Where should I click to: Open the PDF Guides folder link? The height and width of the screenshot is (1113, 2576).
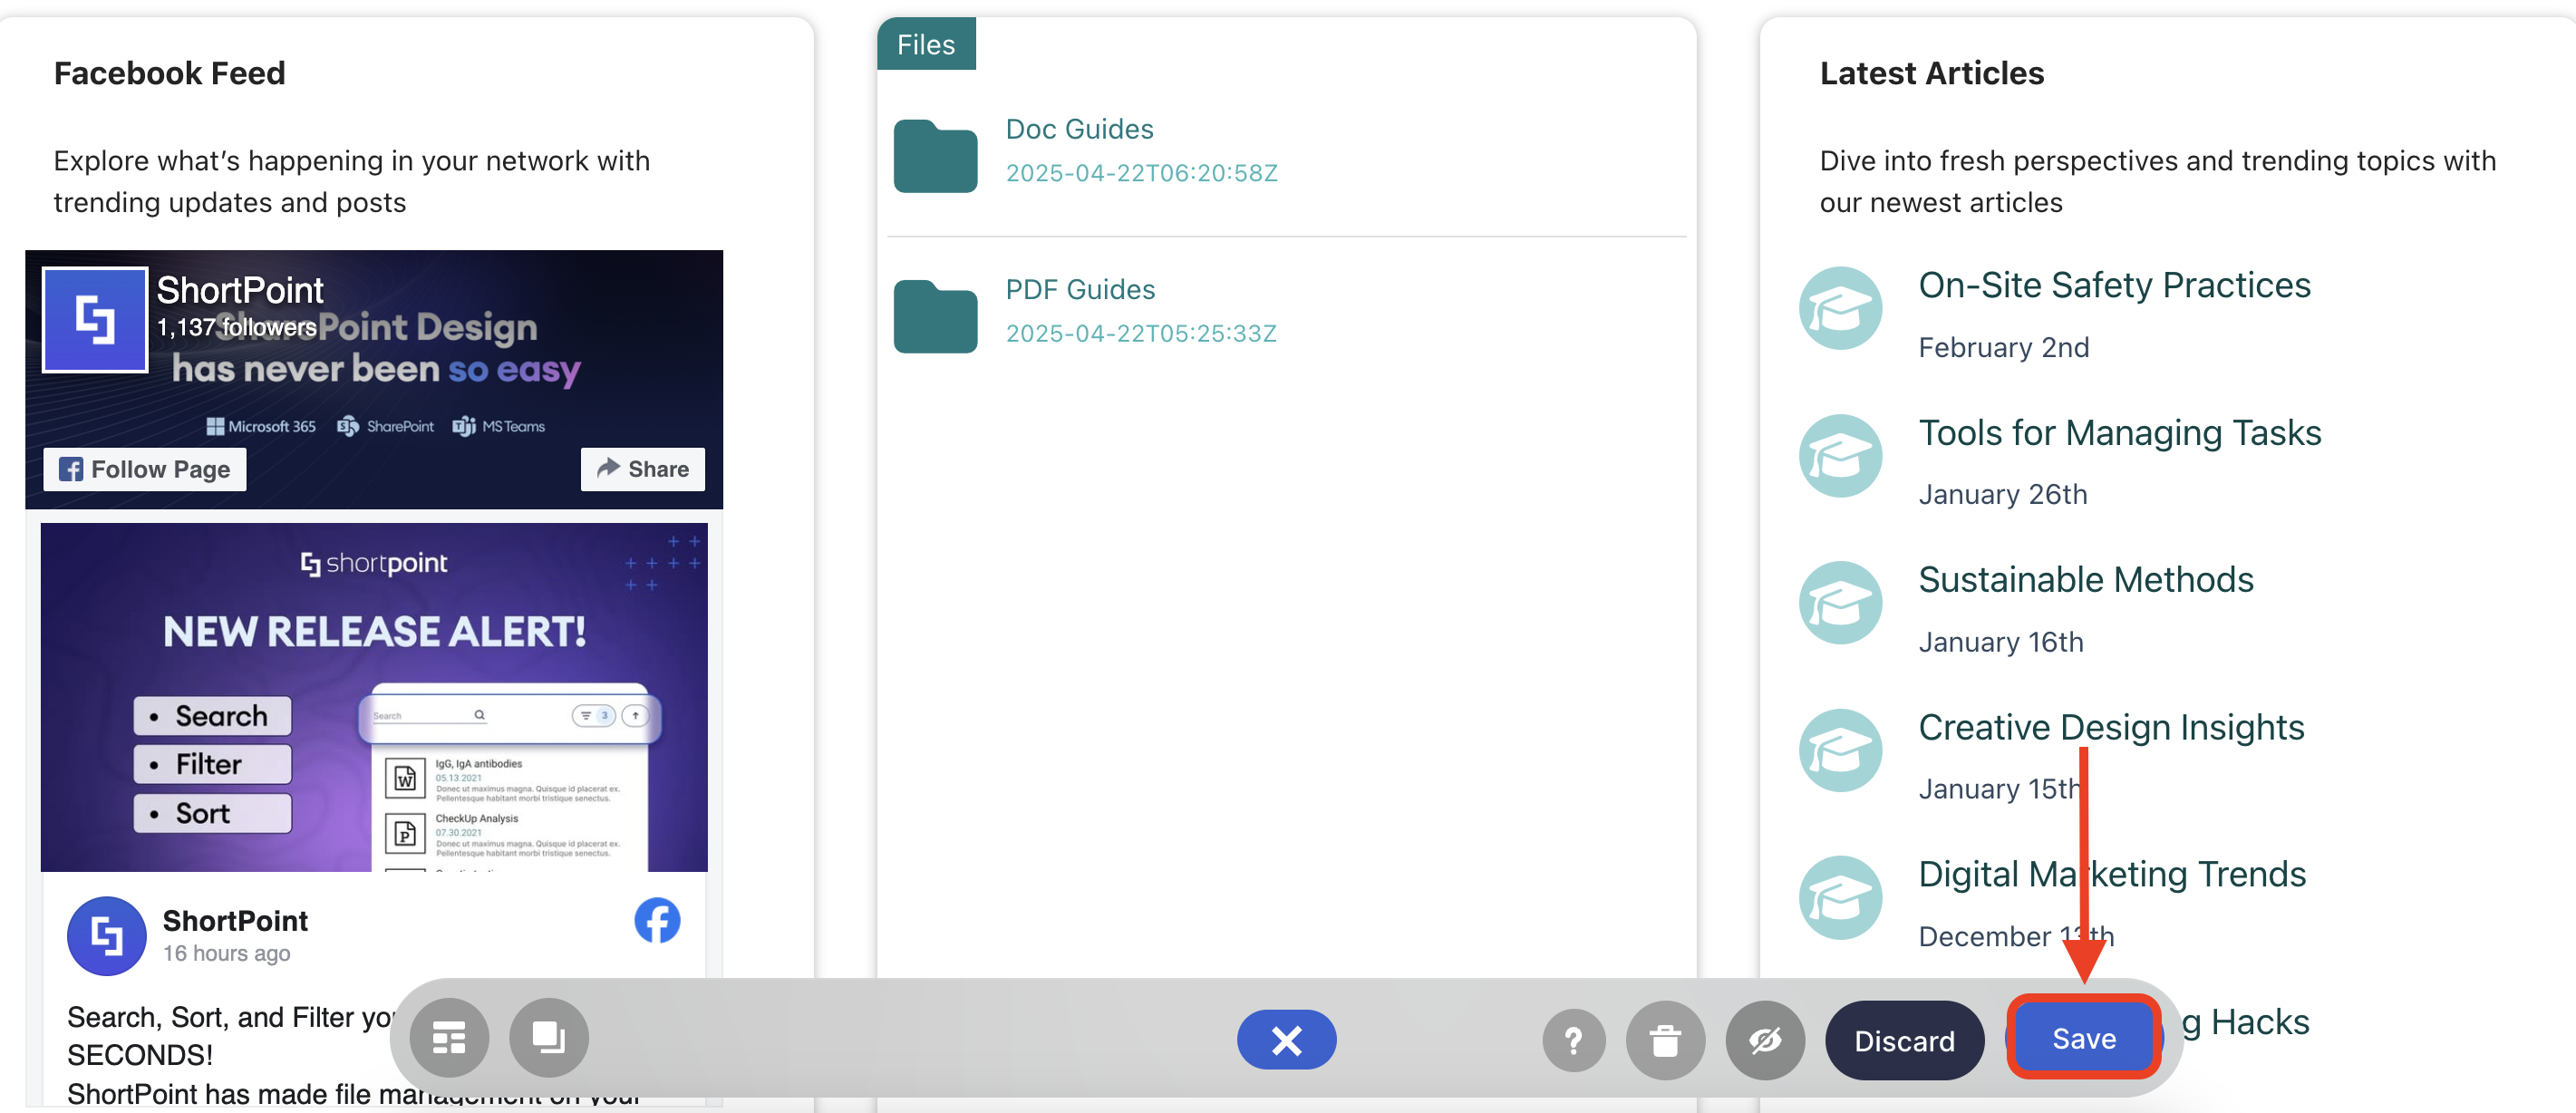[x=1080, y=289]
